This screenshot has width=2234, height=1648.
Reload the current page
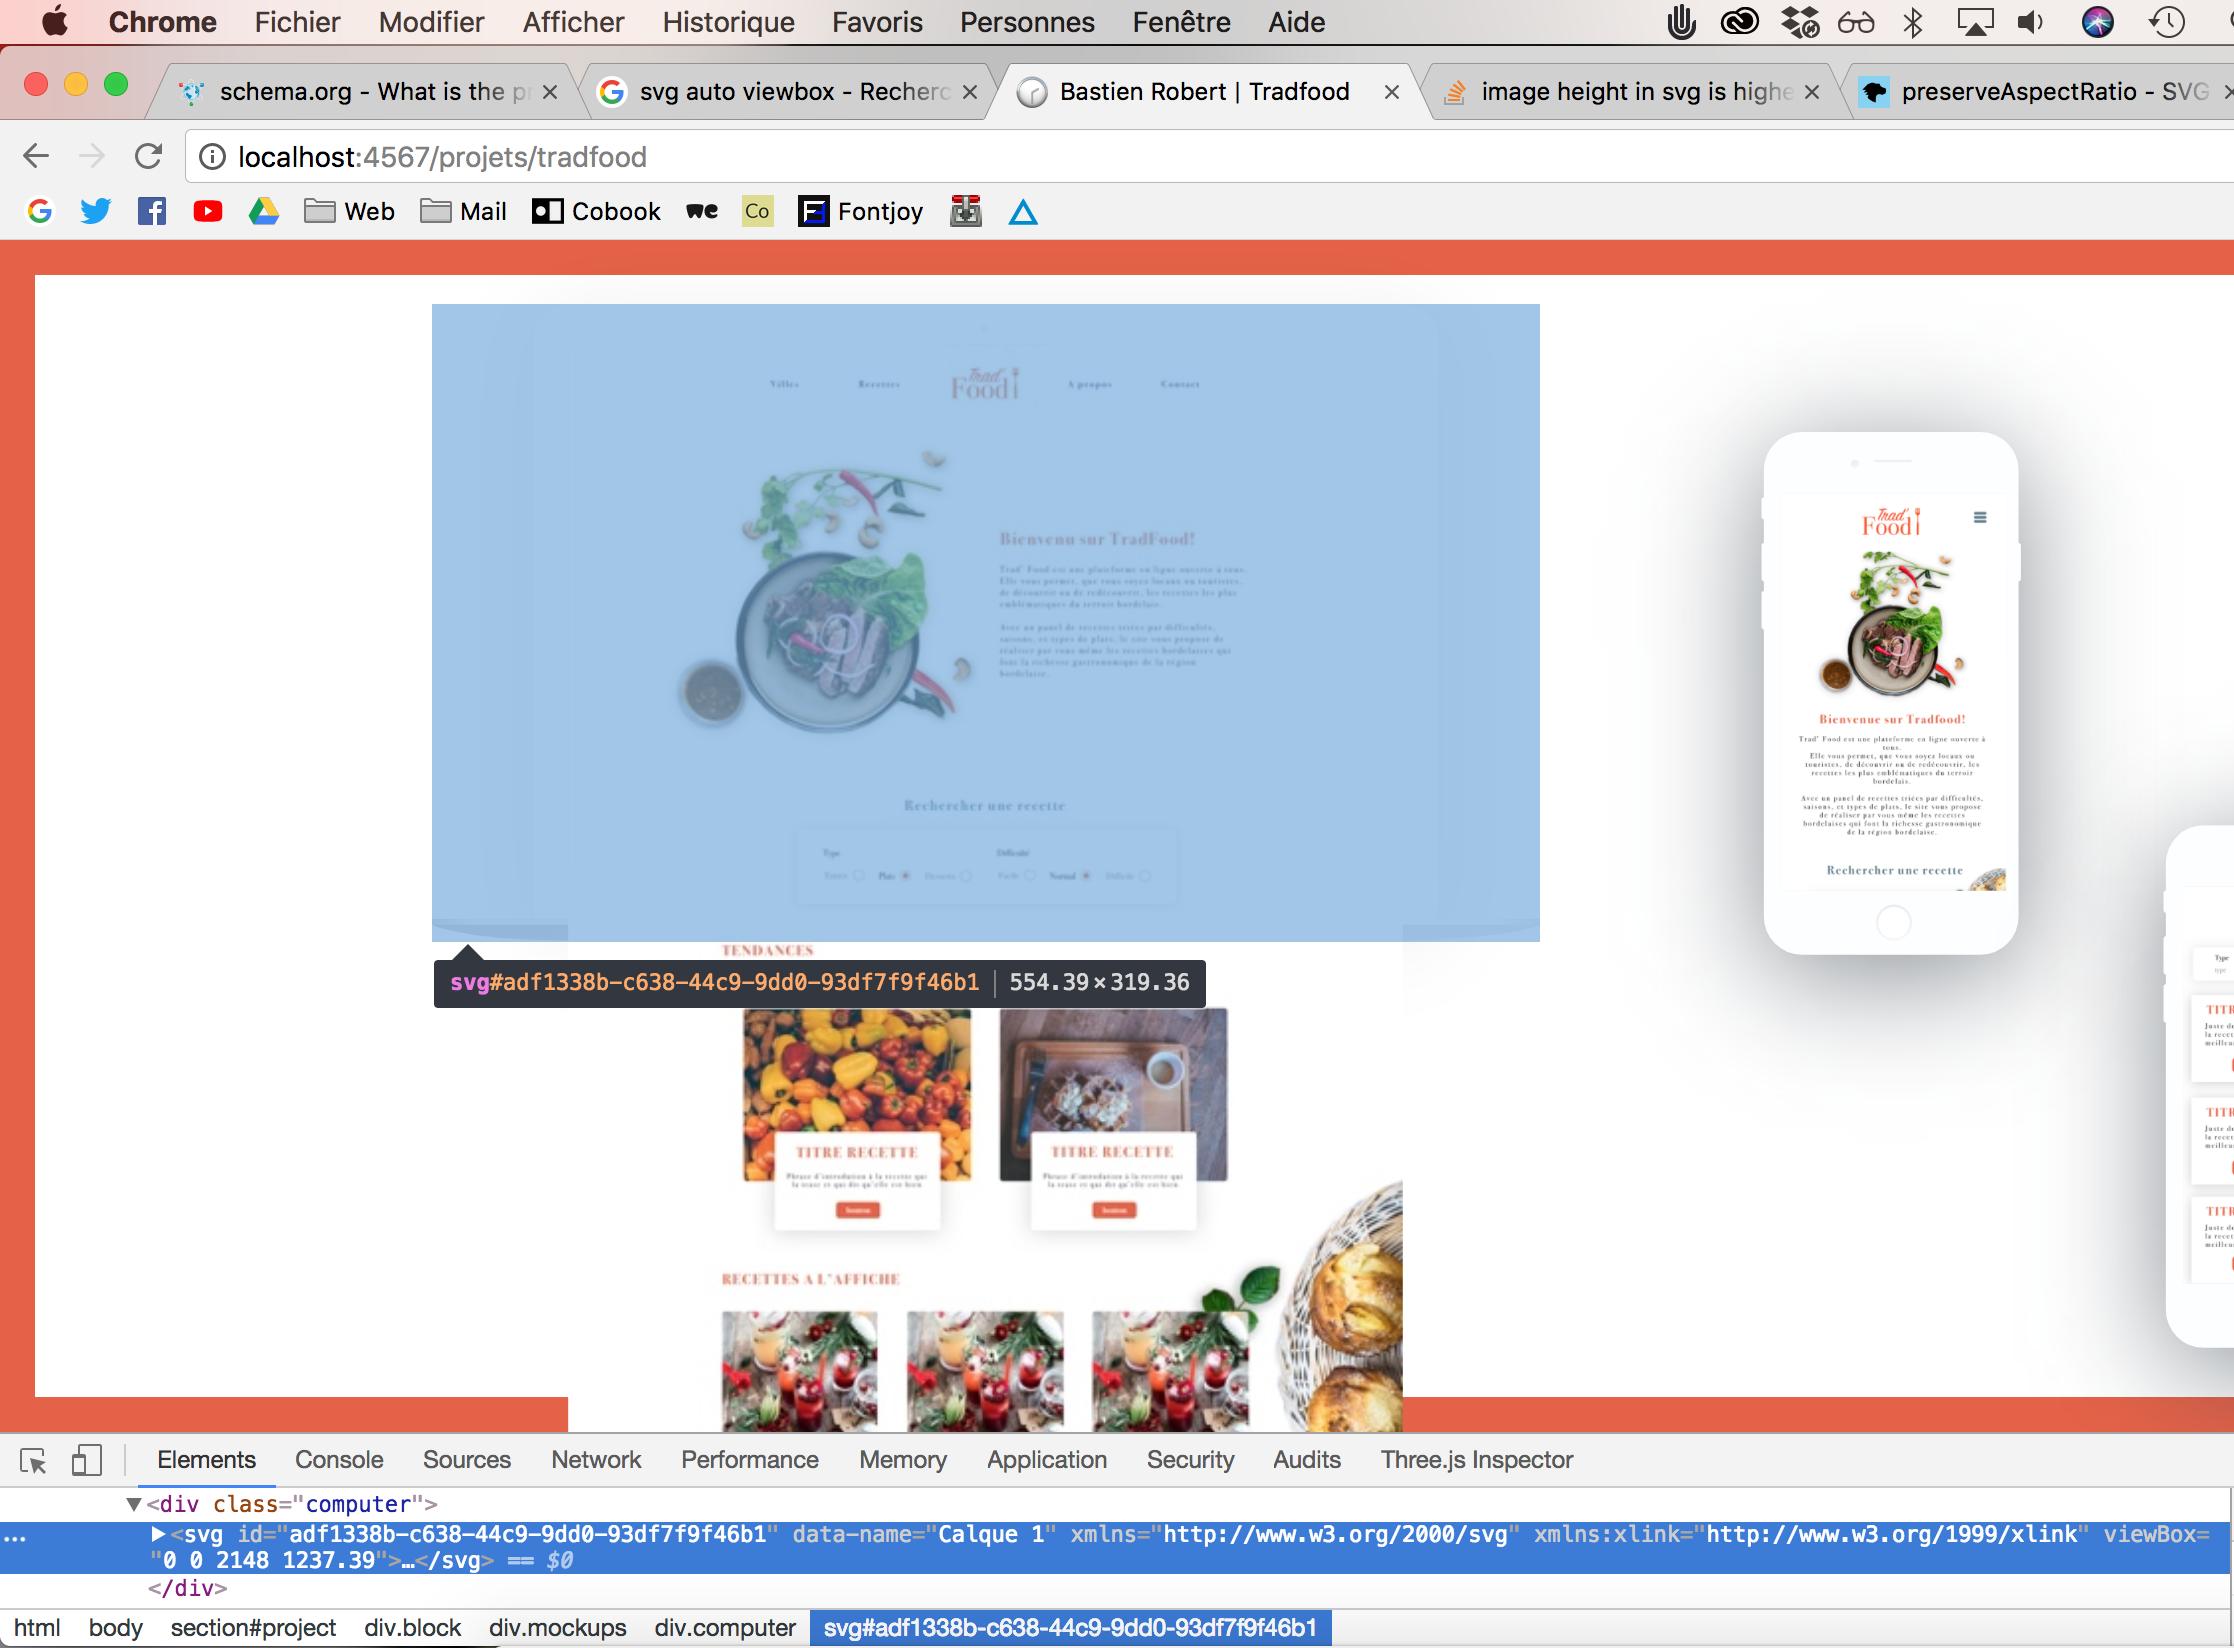point(148,156)
